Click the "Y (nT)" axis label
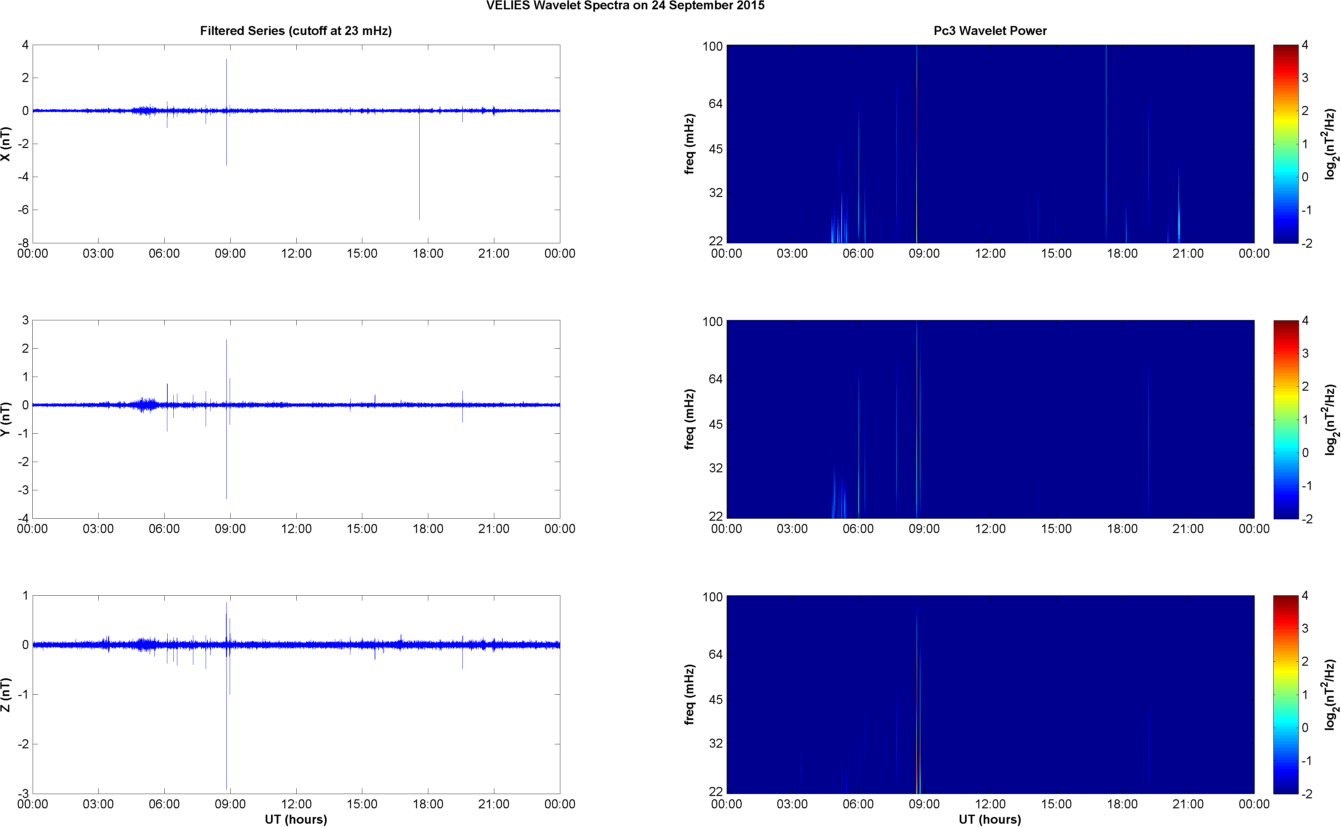The image size is (1341, 827). point(8,418)
